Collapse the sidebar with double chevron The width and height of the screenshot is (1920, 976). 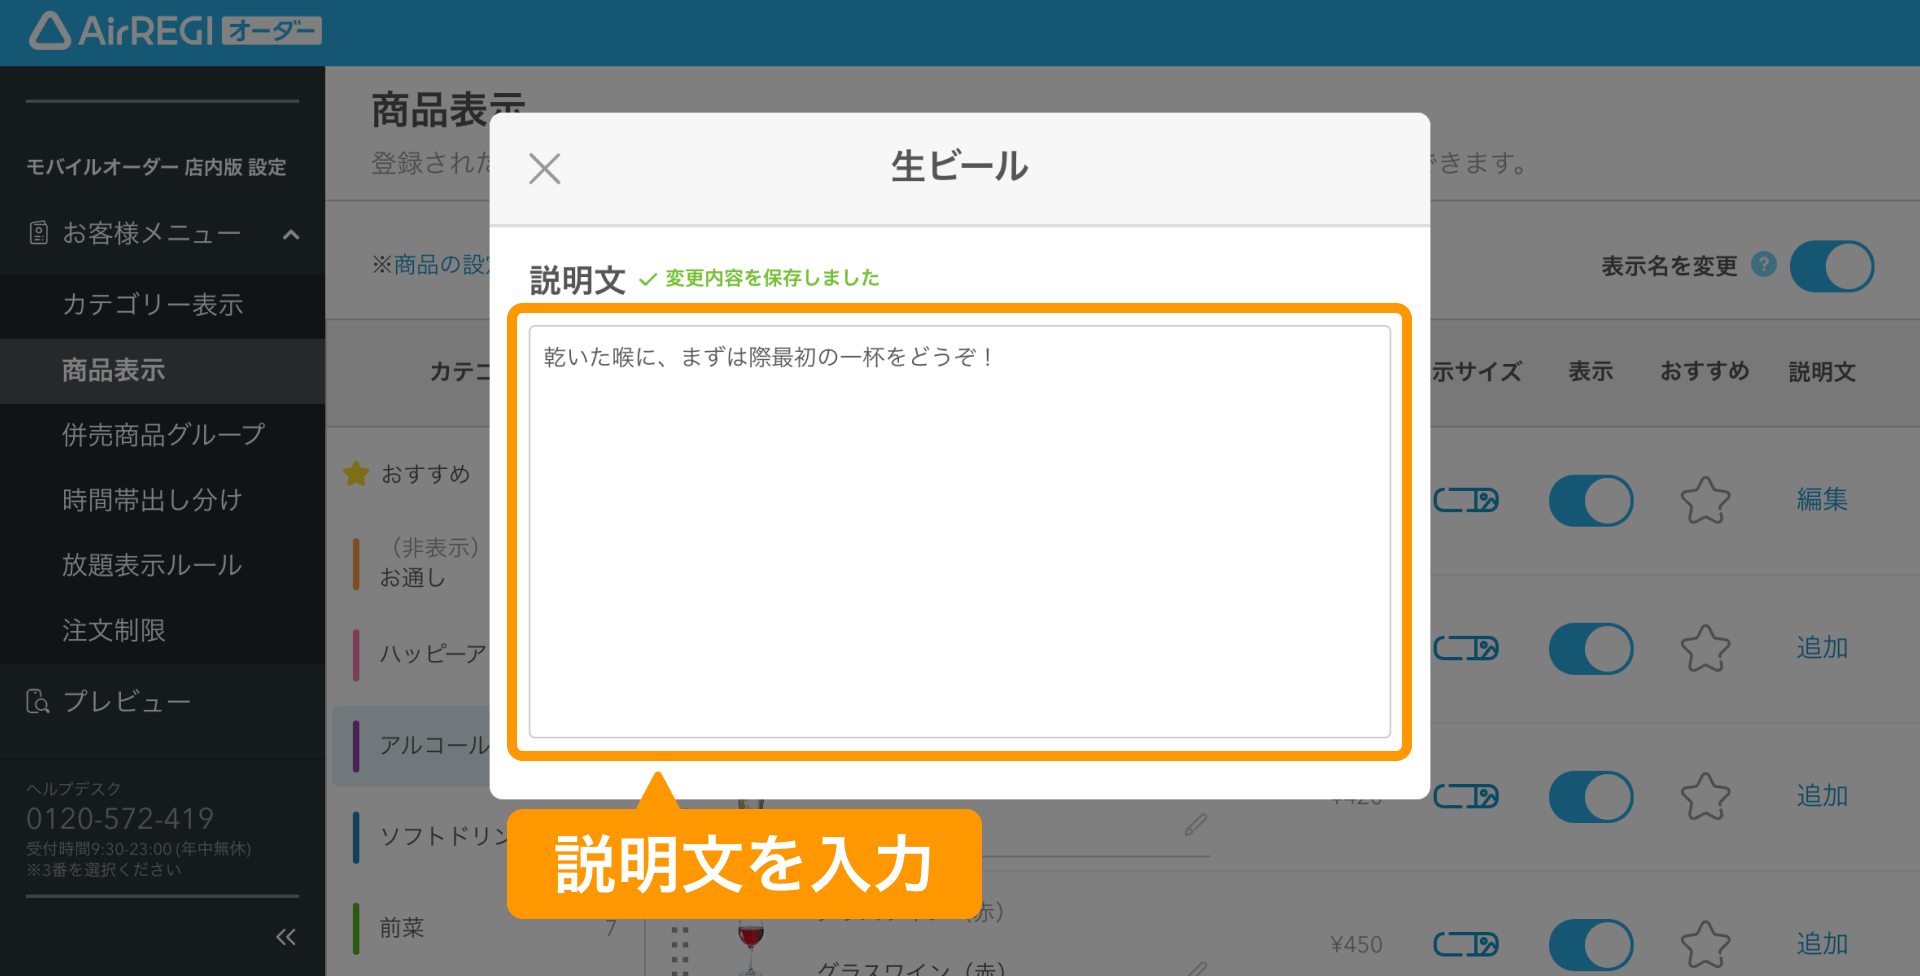(x=286, y=937)
